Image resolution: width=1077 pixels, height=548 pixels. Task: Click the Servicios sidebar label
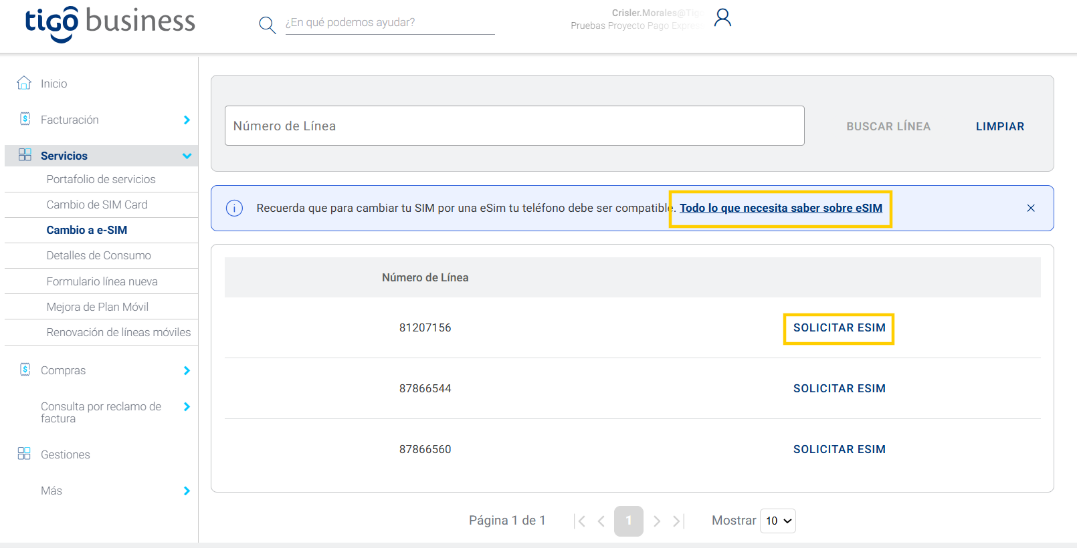(x=64, y=156)
